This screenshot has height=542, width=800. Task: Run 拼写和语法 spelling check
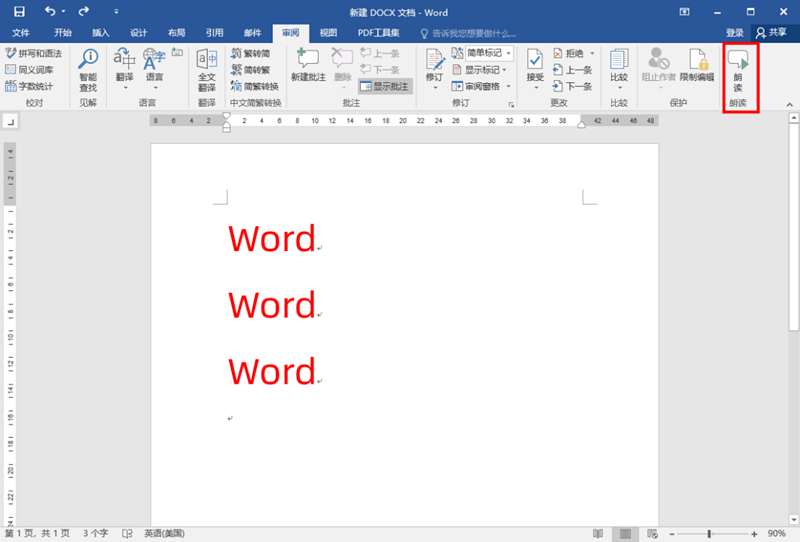pos(33,53)
